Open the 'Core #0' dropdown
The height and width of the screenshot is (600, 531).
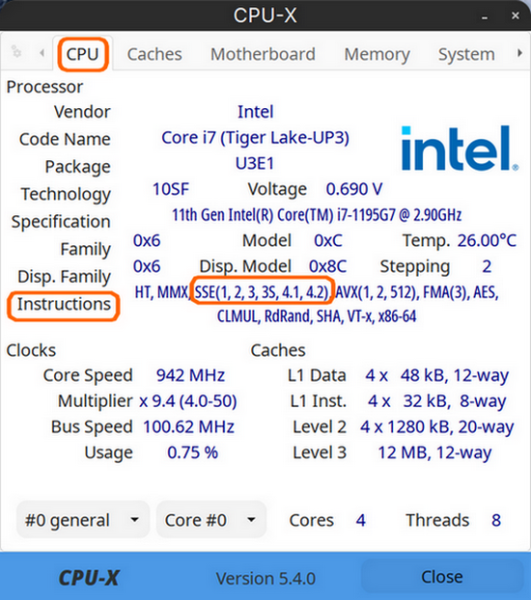[x=211, y=520]
